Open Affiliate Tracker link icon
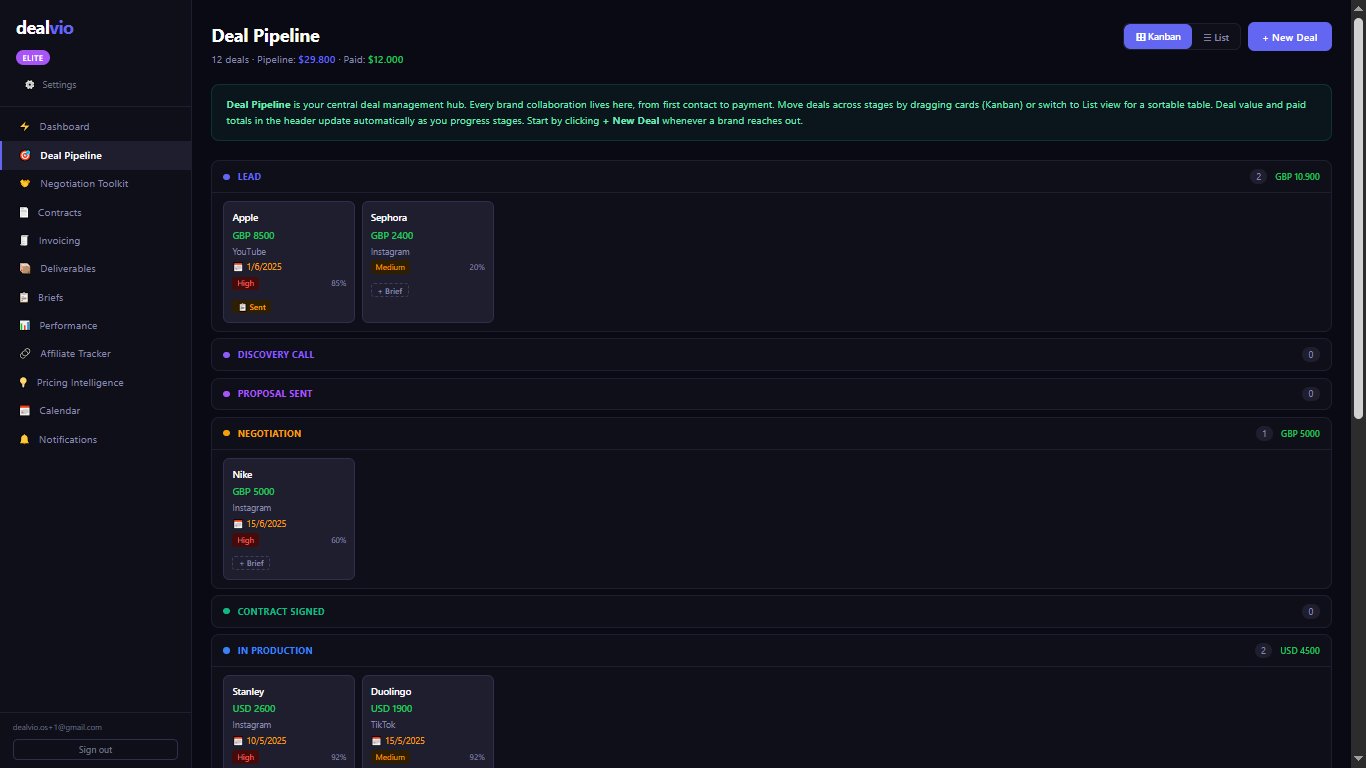Image resolution: width=1366 pixels, height=768 pixels. pos(25,354)
